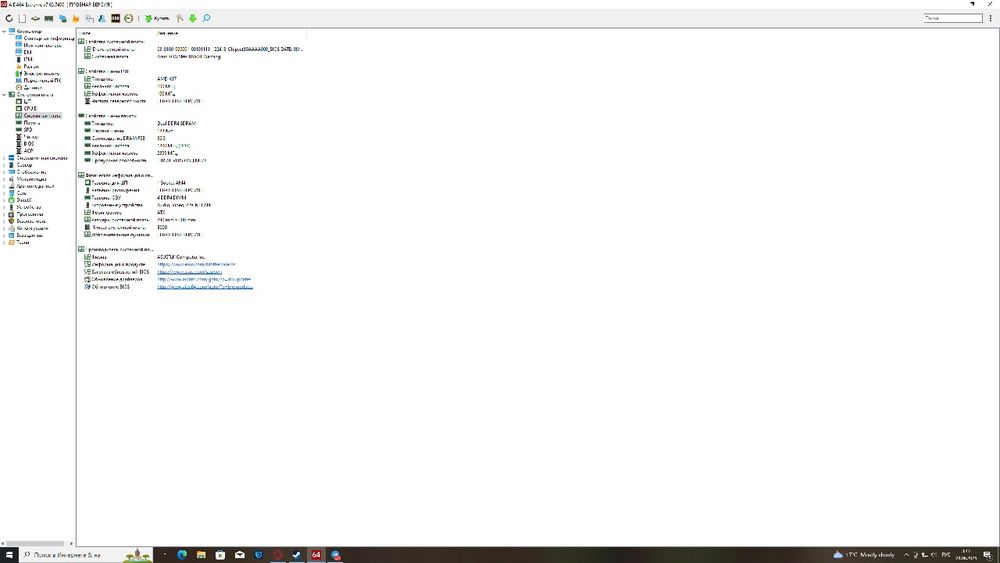Collapse the Системная плата parent tree node
Viewport: 1000px width, 563px height.
click(4, 94)
